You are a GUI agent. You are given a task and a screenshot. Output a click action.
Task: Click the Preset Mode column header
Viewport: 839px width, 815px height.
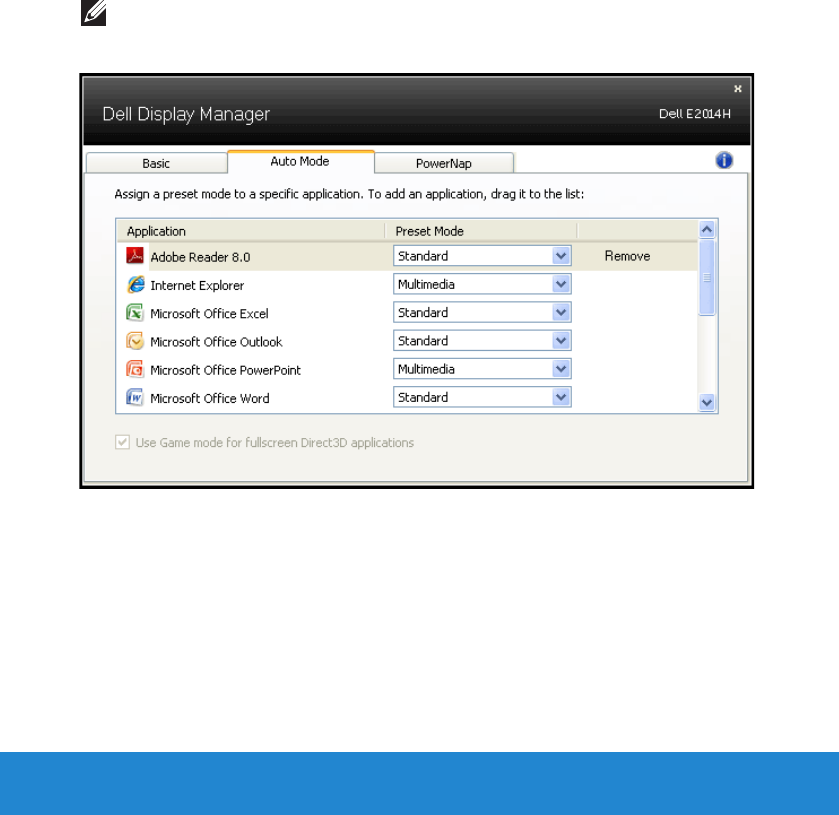tap(481, 231)
